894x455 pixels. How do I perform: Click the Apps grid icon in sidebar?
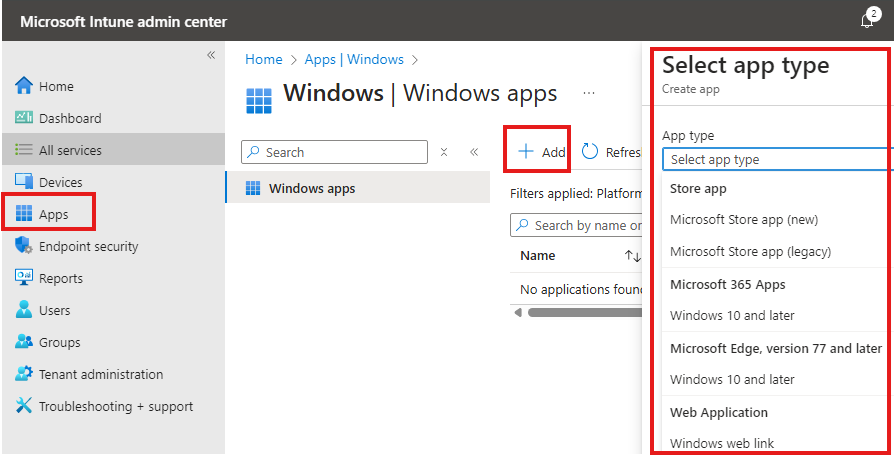24,214
